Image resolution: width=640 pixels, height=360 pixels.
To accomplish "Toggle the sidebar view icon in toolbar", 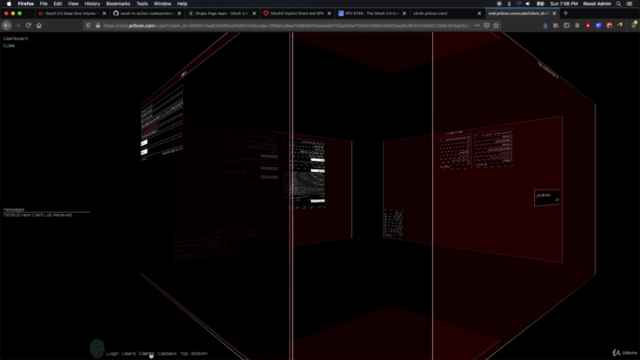I will point(567,25).
